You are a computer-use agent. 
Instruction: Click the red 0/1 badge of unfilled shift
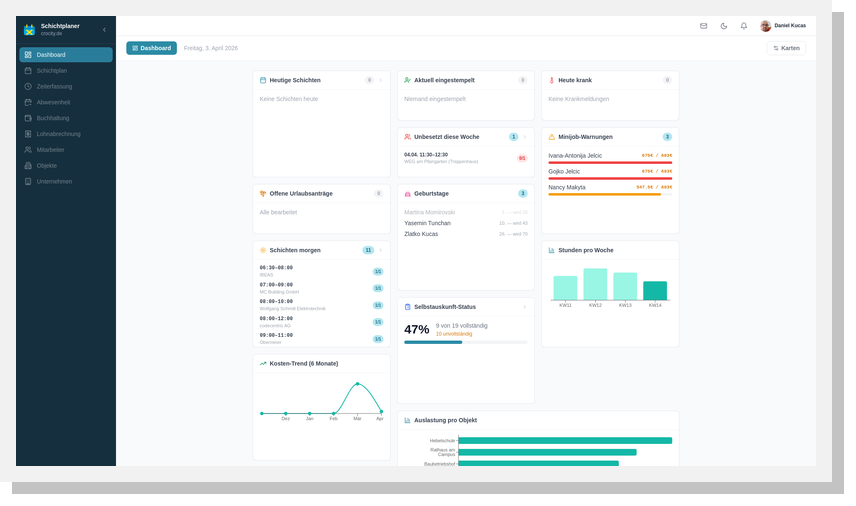[x=522, y=158]
